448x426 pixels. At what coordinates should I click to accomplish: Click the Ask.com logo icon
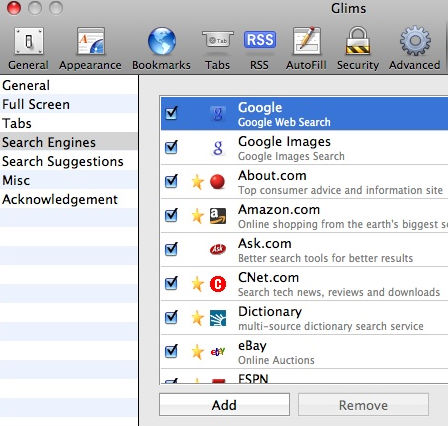pos(218,249)
